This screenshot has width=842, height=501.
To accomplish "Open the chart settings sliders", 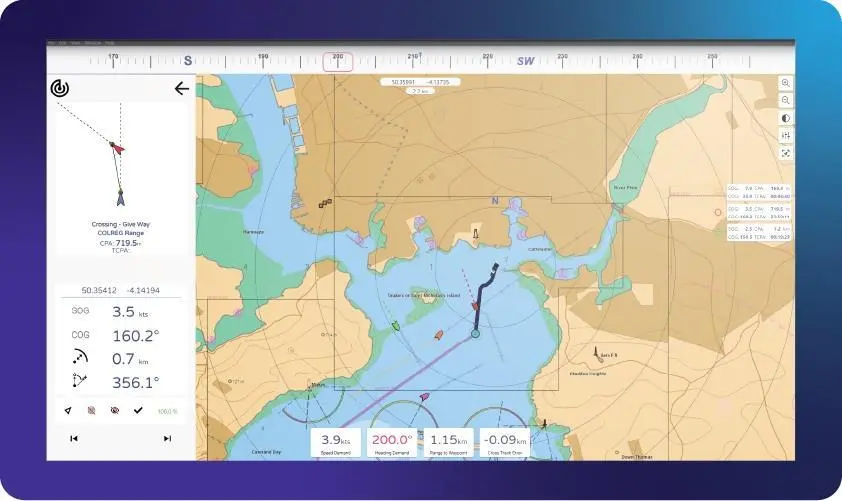I will (x=786, y=135).
